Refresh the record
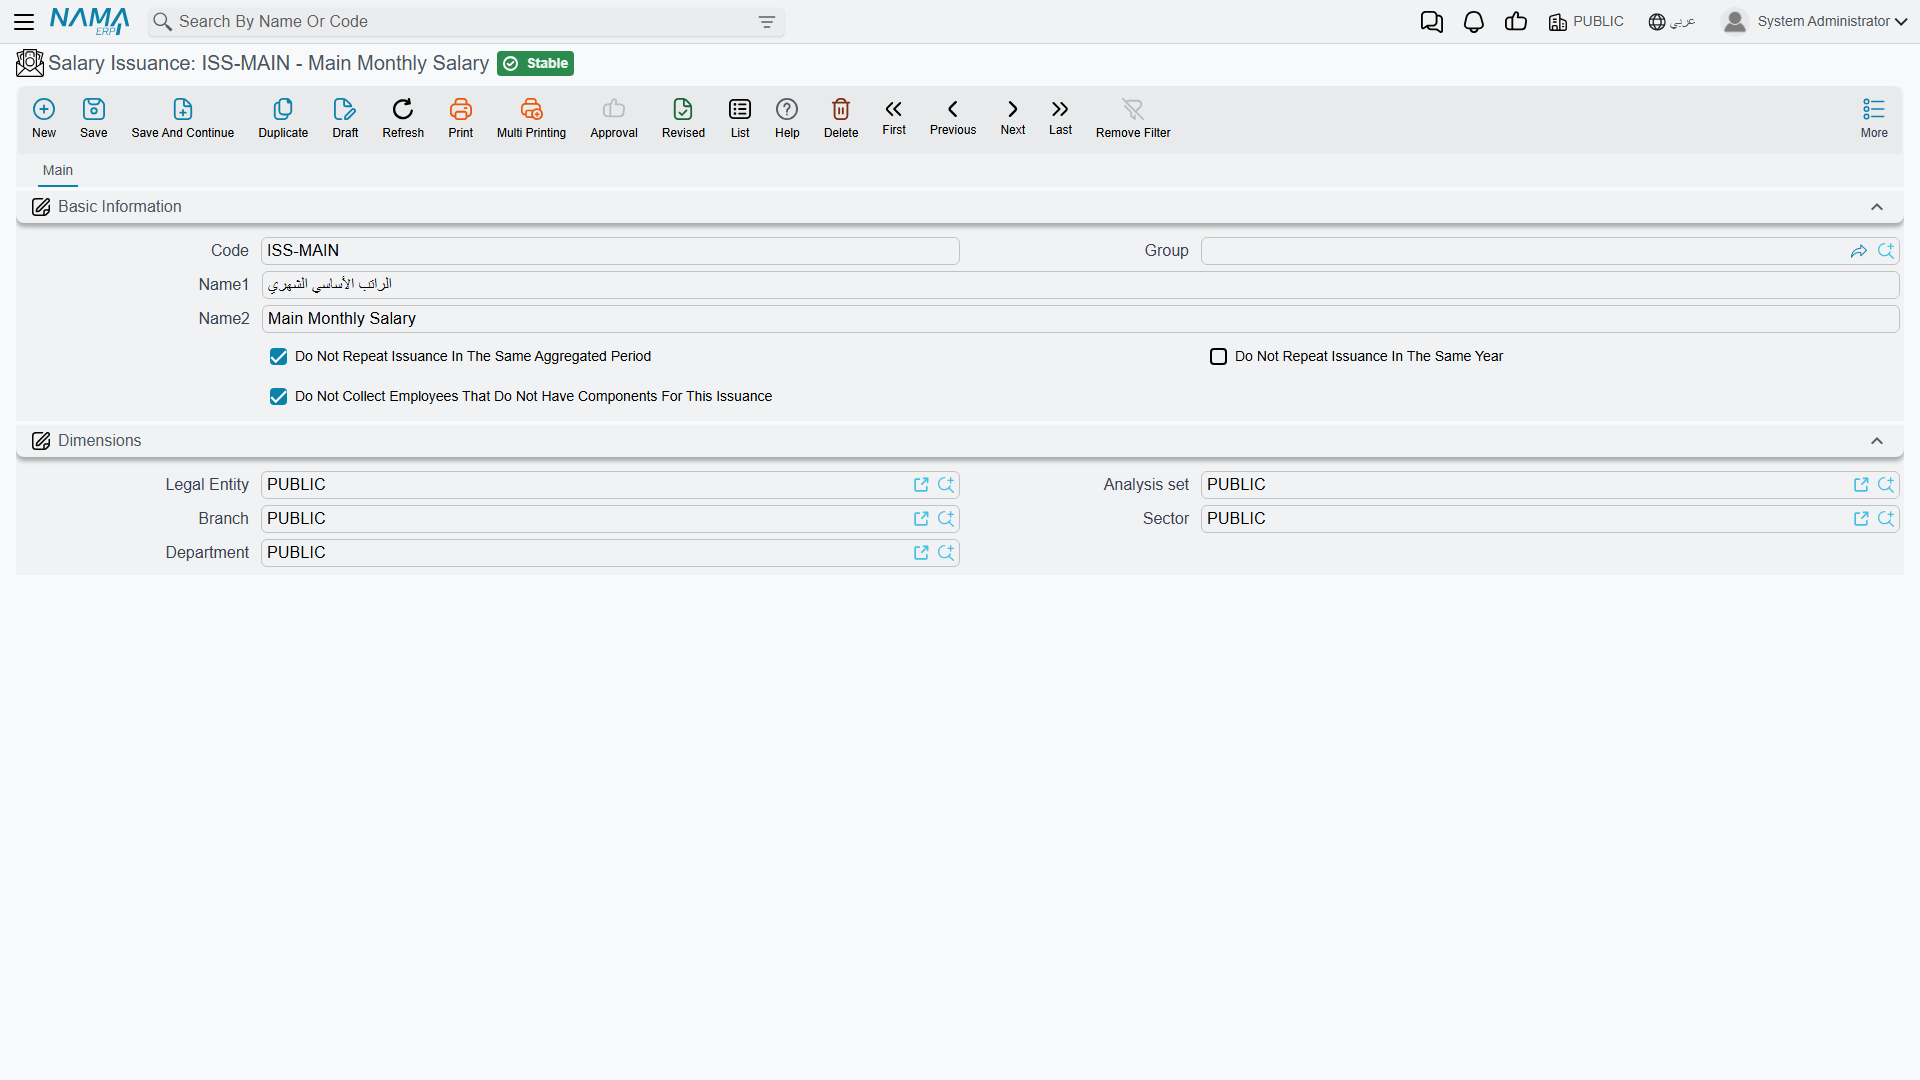1920x1080 pixels. 403,118
